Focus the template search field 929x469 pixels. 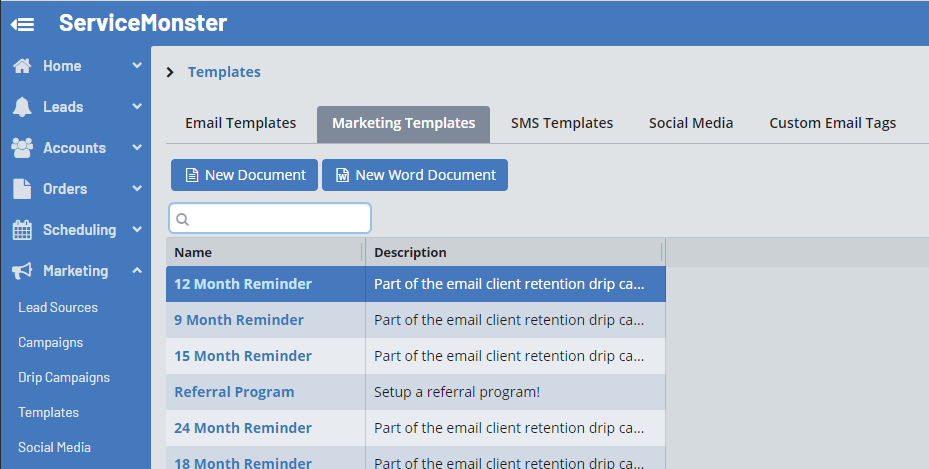280,219
